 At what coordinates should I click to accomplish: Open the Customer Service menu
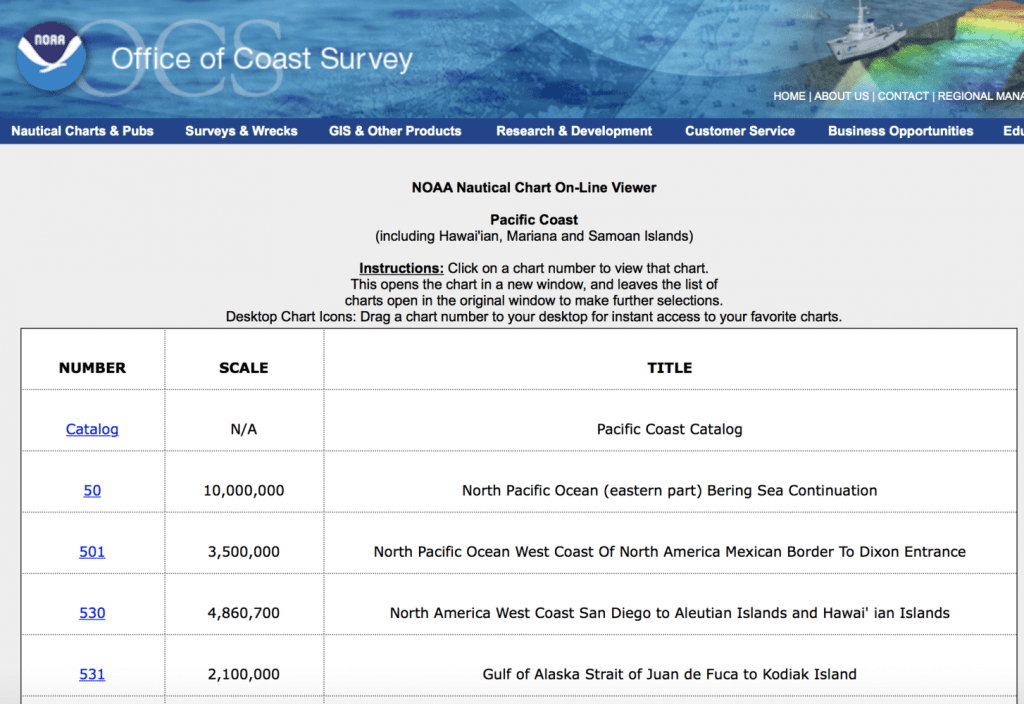(x=739, y=131)
